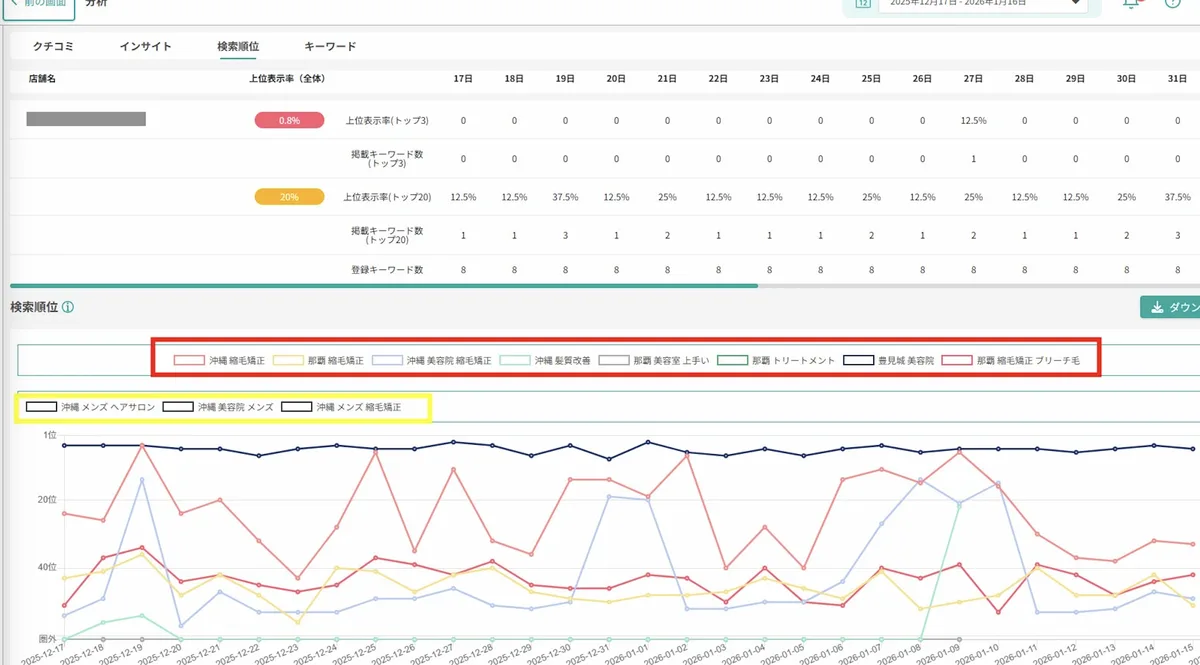Image resolution: width=1200 pixels, height=665 pixels.
Task: Click the 掲載キーワード数(トップ20) row label
Action: click(386, 235)
